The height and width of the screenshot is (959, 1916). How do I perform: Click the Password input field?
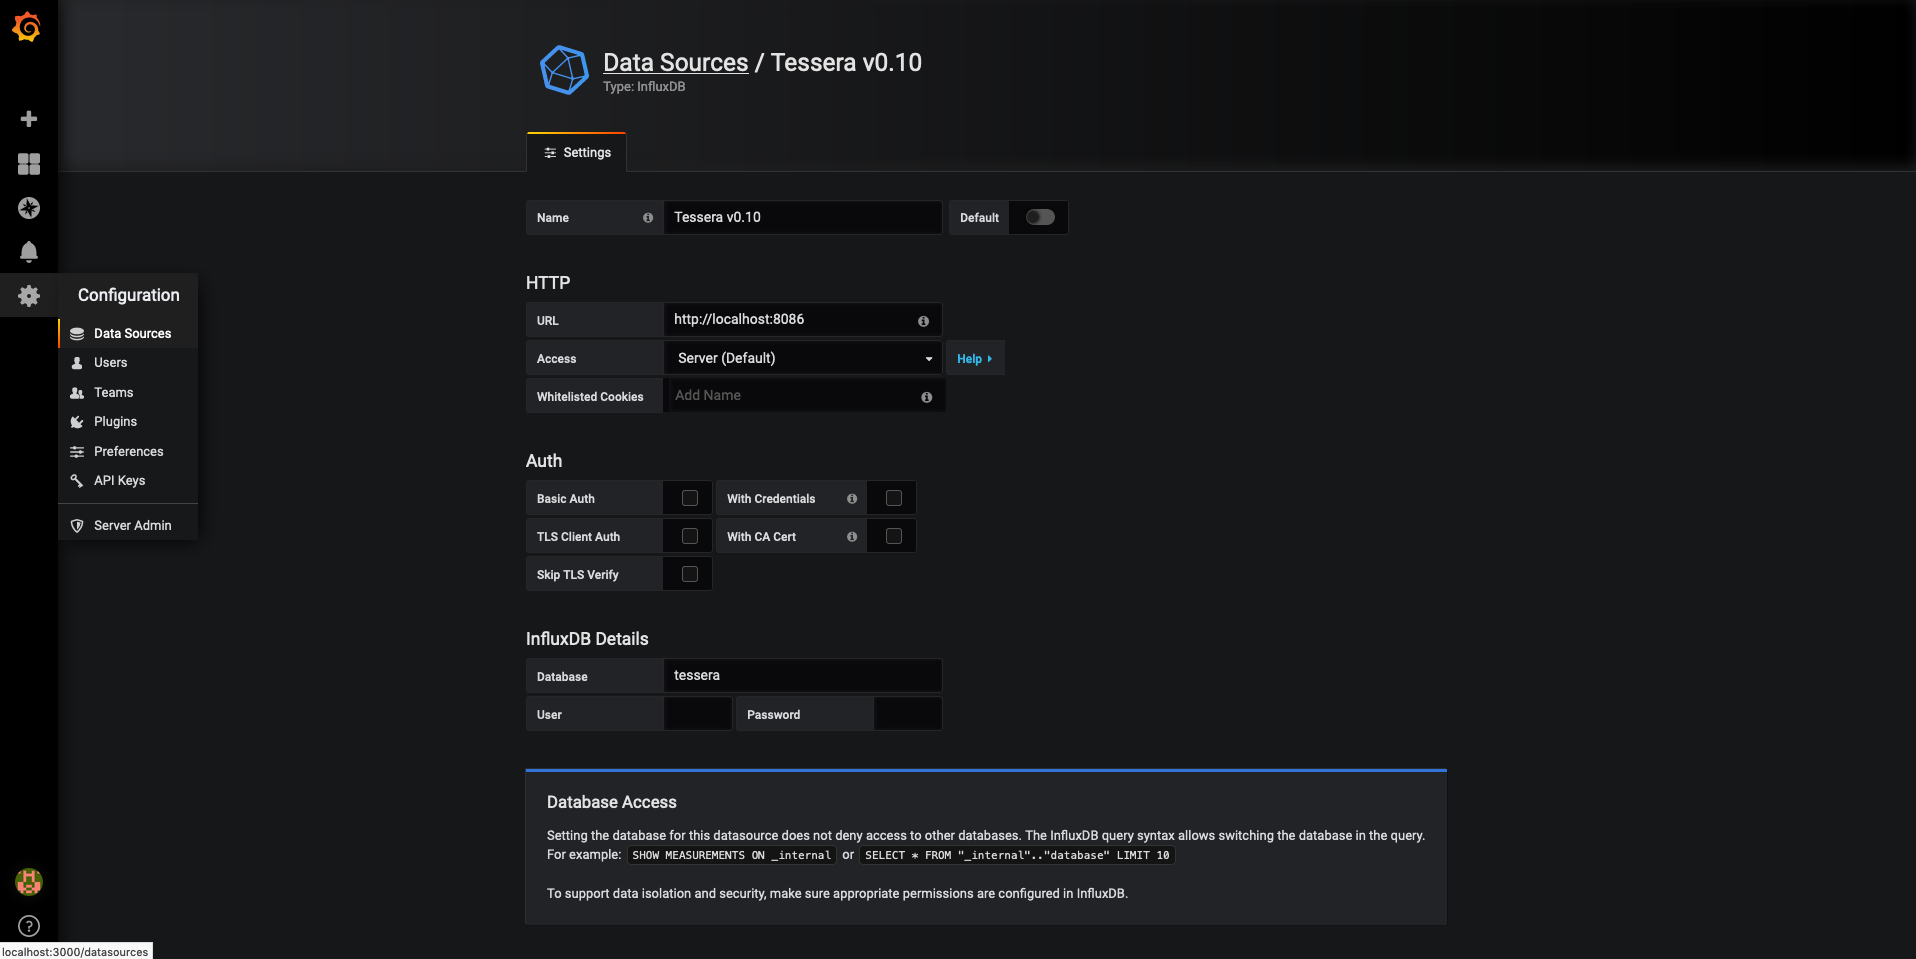908,713
